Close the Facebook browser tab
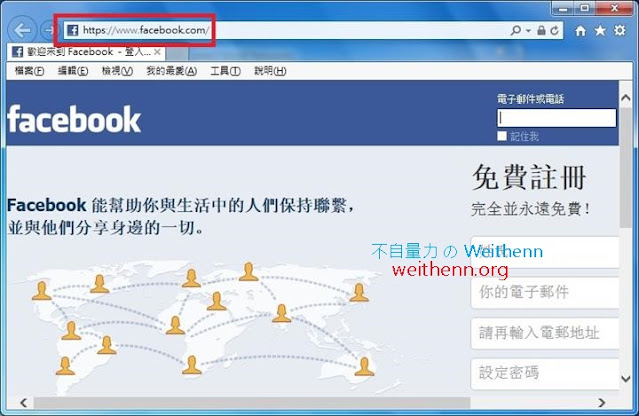Viewport: 639px width, 416px height. [157, 52]
